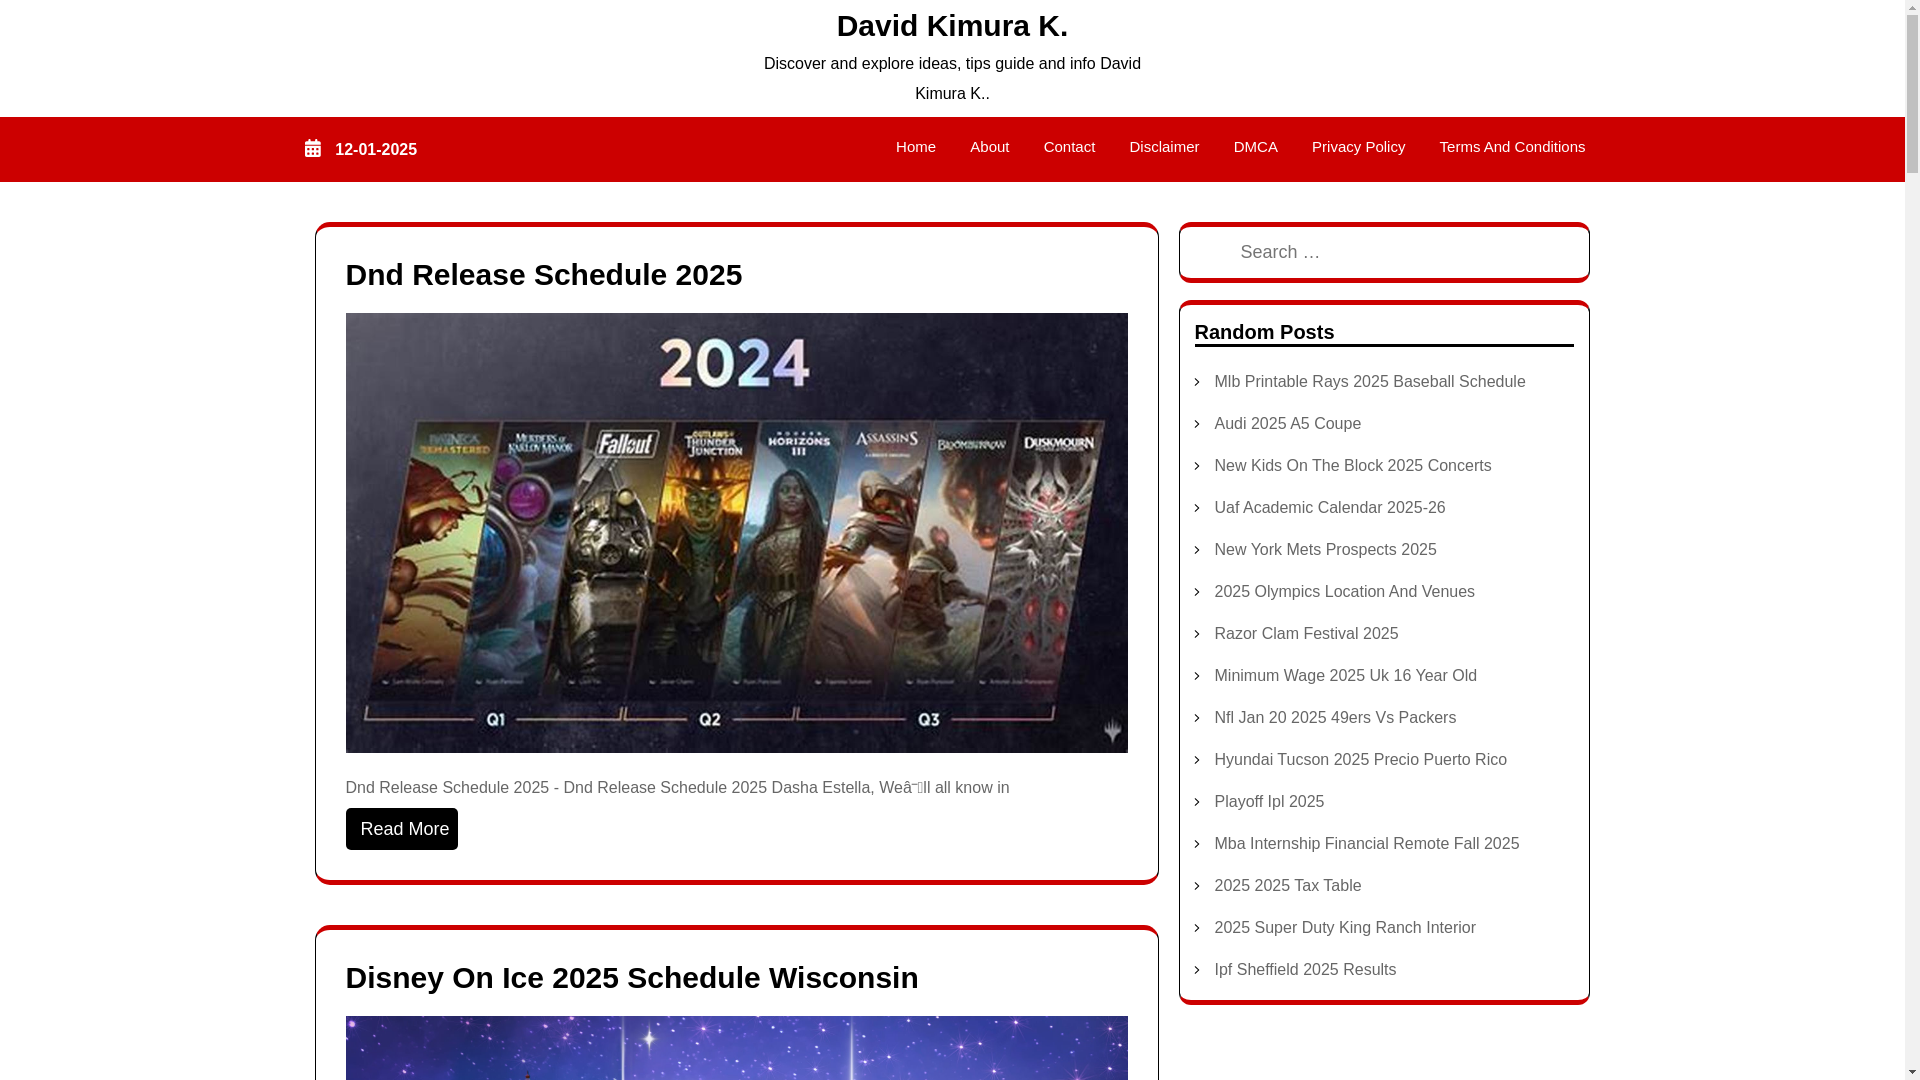Click the Disney On Ice post thumbnail
1920x1080 pixels.
(736, 1048)
